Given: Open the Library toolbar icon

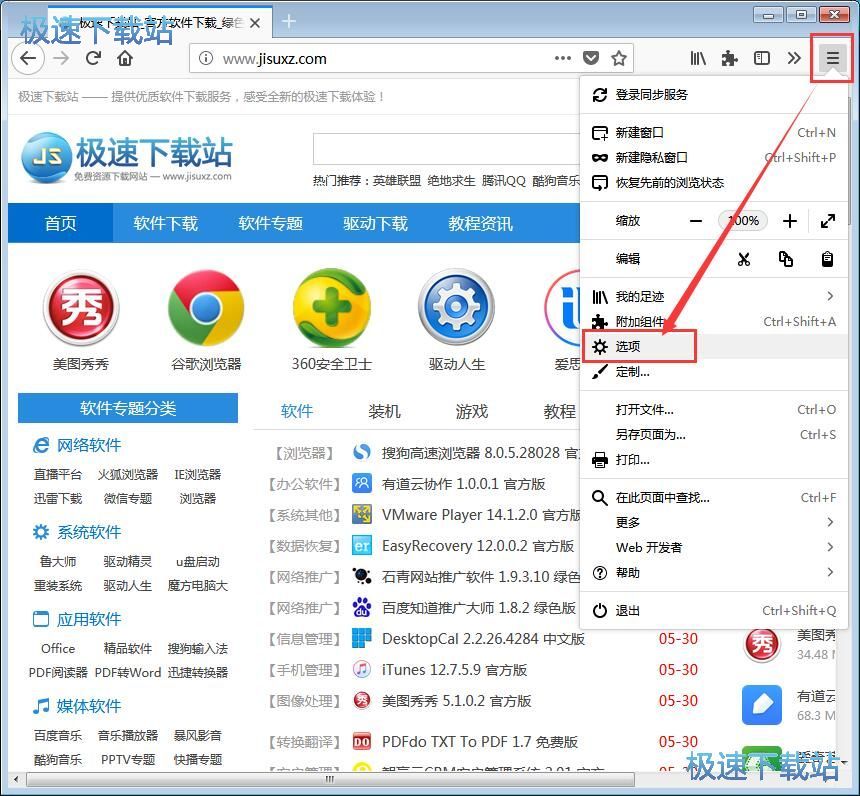Looking at the screenshot, I should coord(698,58).
